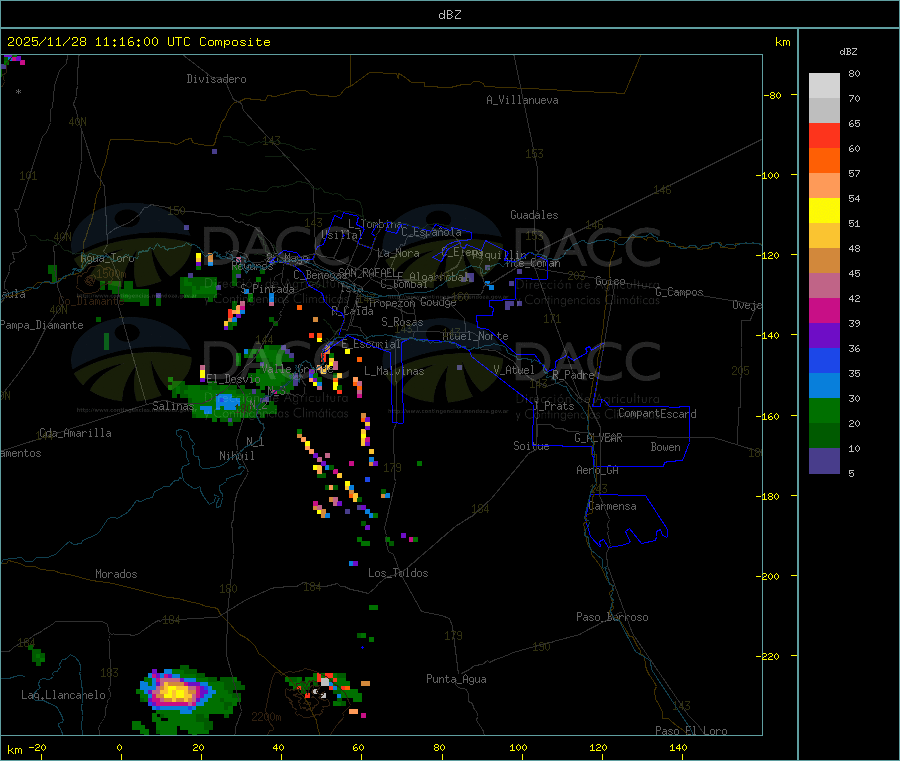Select the magenta 39-42 dBZ legend swatch
The width and height of the screenshot is (900, 761).
click(x=824, y=310)
